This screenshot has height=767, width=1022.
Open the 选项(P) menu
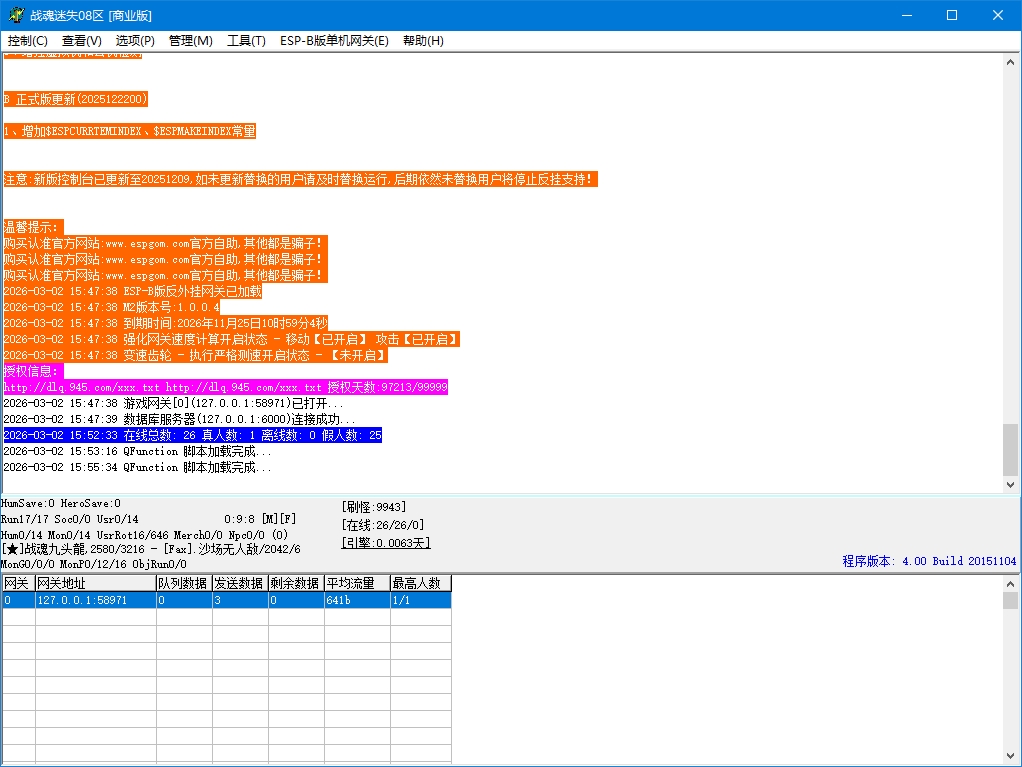pyautogui.click(x=135, y=41)
